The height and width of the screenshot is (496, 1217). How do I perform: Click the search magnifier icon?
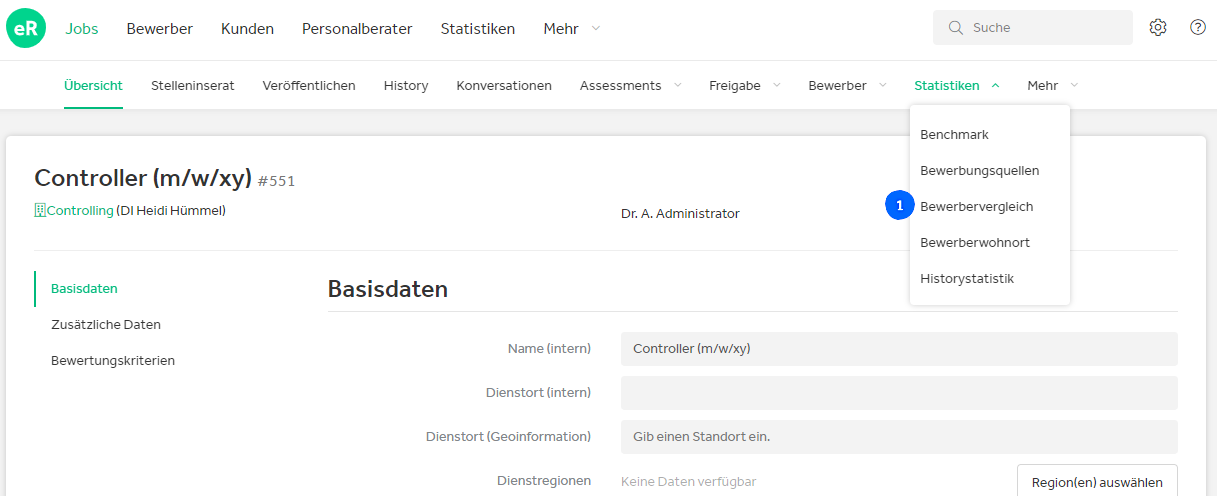(x=955, y=28)
